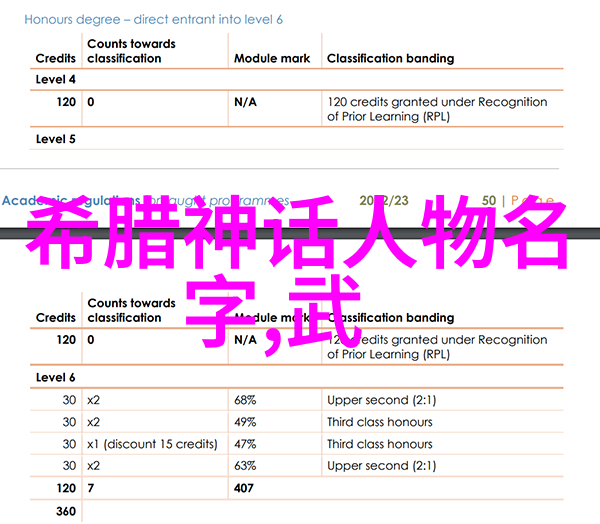This screenshot has width=600, height=524.
Task: Click the total weighting value 7
Action: [91, 488]
